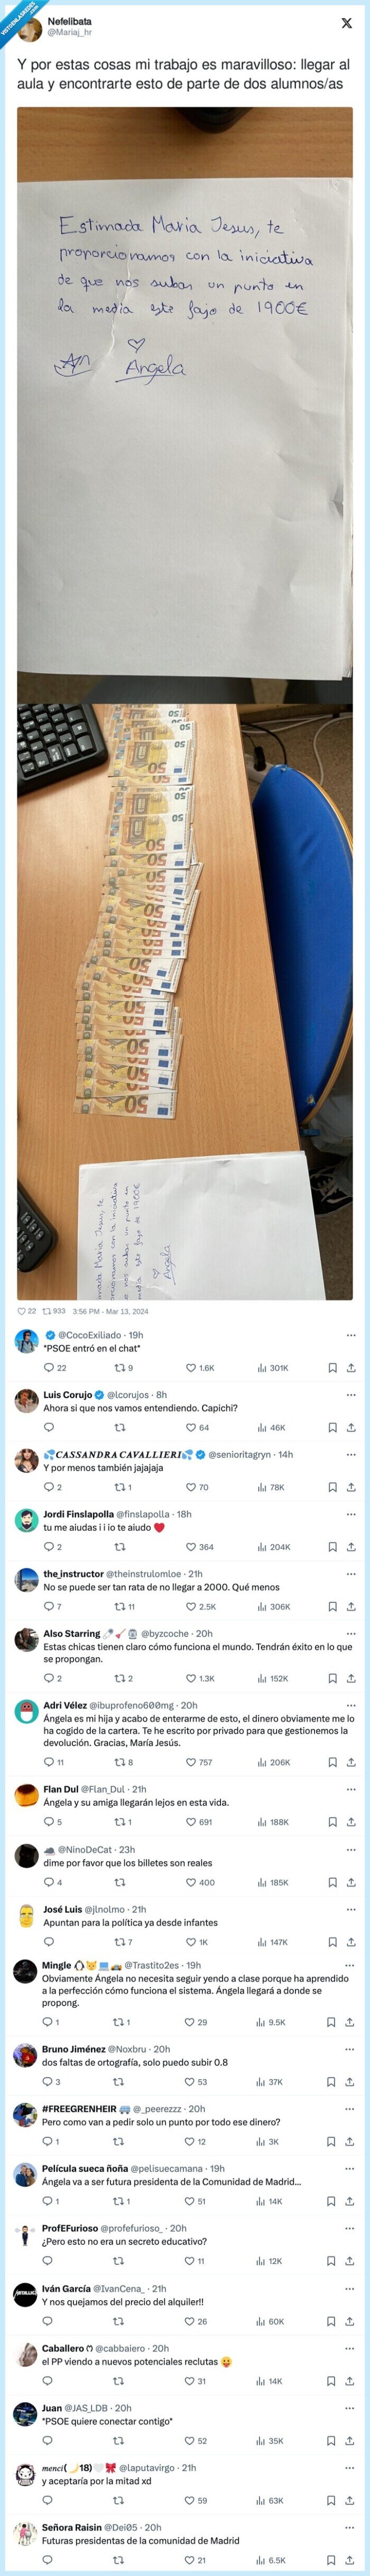Screen dimensions: 370x2576
Task: Bookmark Flan Dul's reply
Action: pos(333,1822)
